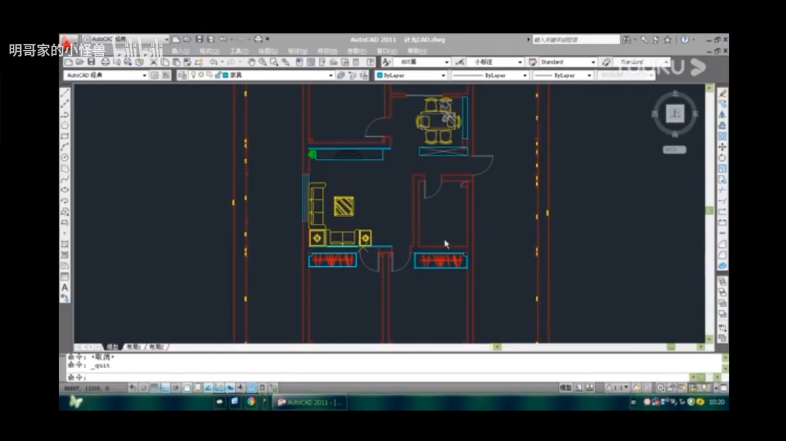Toggle the model space button in status bar
The image size is (786, 441).
point(566,387)
